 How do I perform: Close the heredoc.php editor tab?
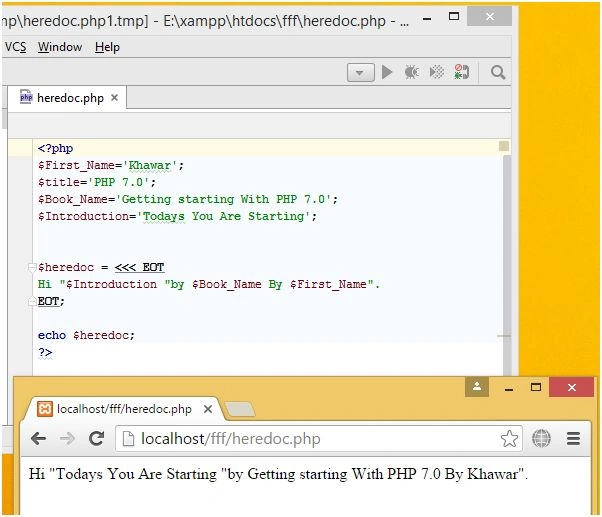[114, 98]
